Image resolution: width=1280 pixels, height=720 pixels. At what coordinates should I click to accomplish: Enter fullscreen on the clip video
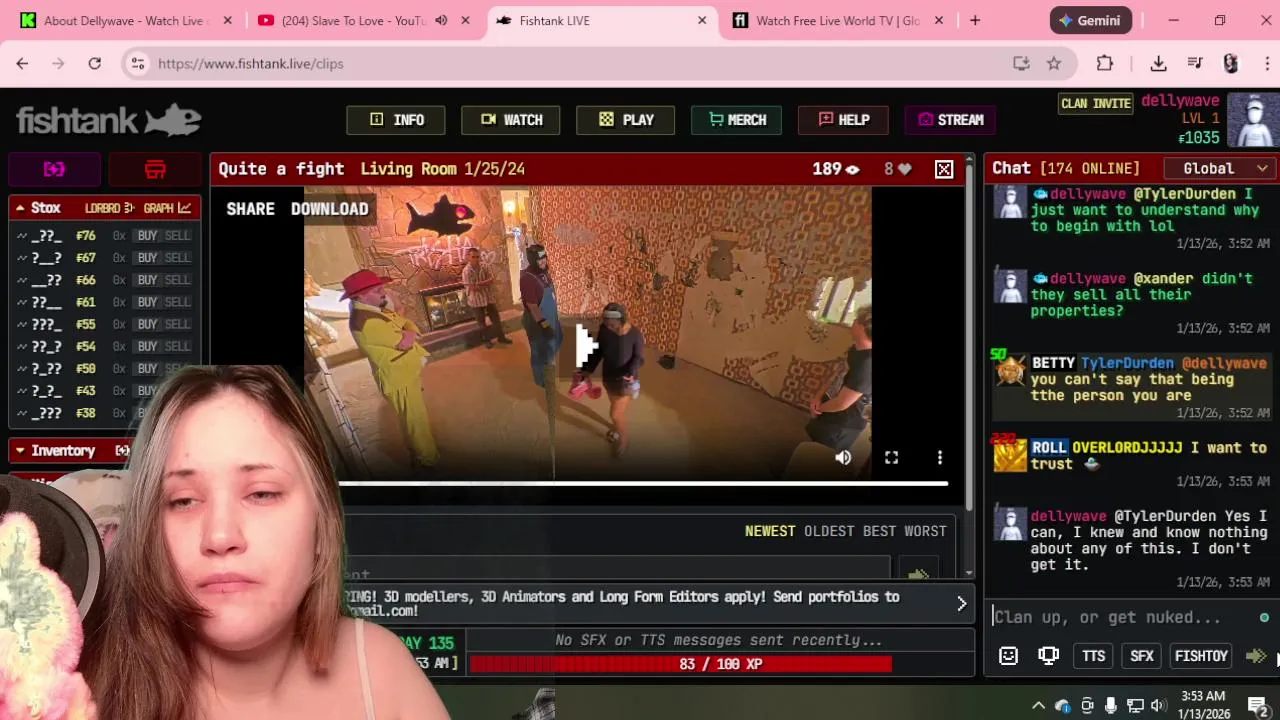891,457
